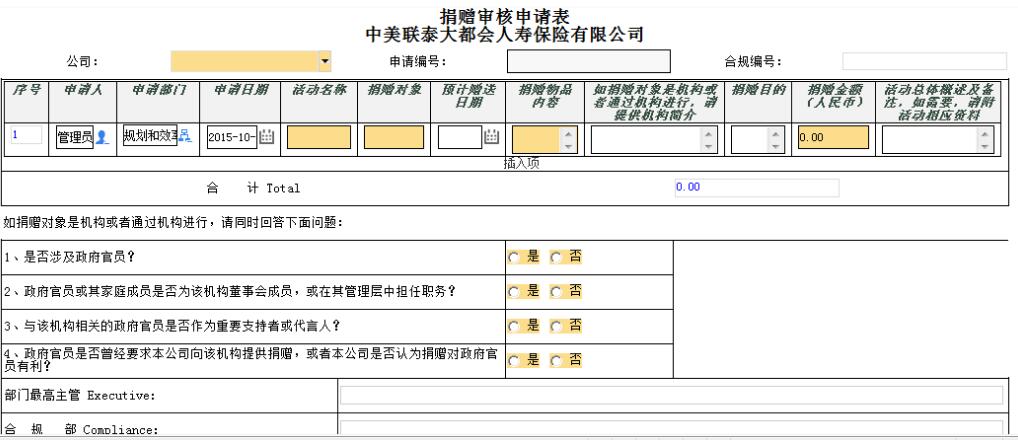Expand the 公司 dropdown arrow
1018x445 pixels.
click(x=325, y=61)
